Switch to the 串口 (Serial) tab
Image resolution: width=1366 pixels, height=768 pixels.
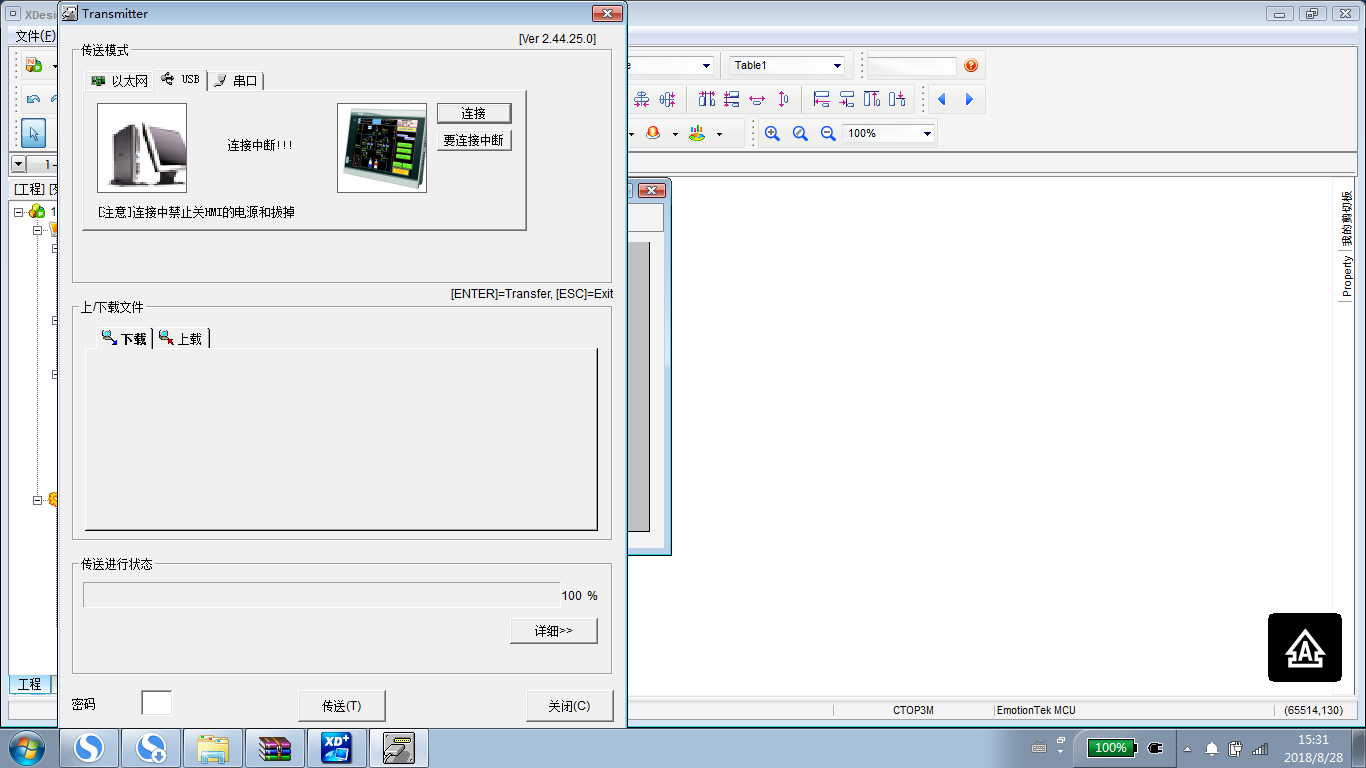tap(236, 81)
